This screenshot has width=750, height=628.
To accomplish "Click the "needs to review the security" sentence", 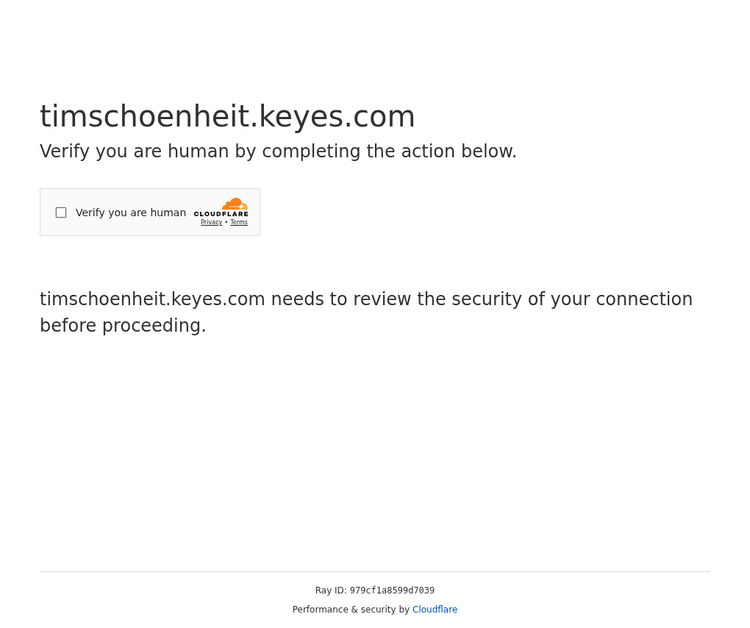I will tap(400, 300).
